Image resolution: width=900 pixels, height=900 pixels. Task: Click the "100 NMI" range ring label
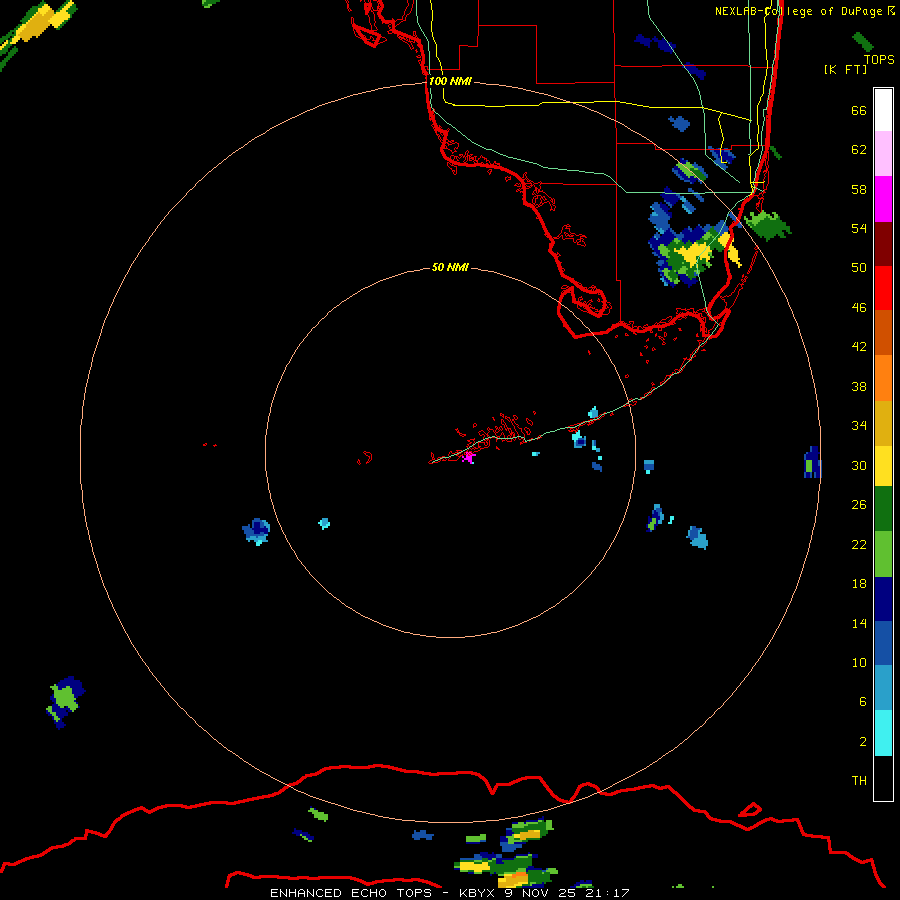click(x=450, y=81)
